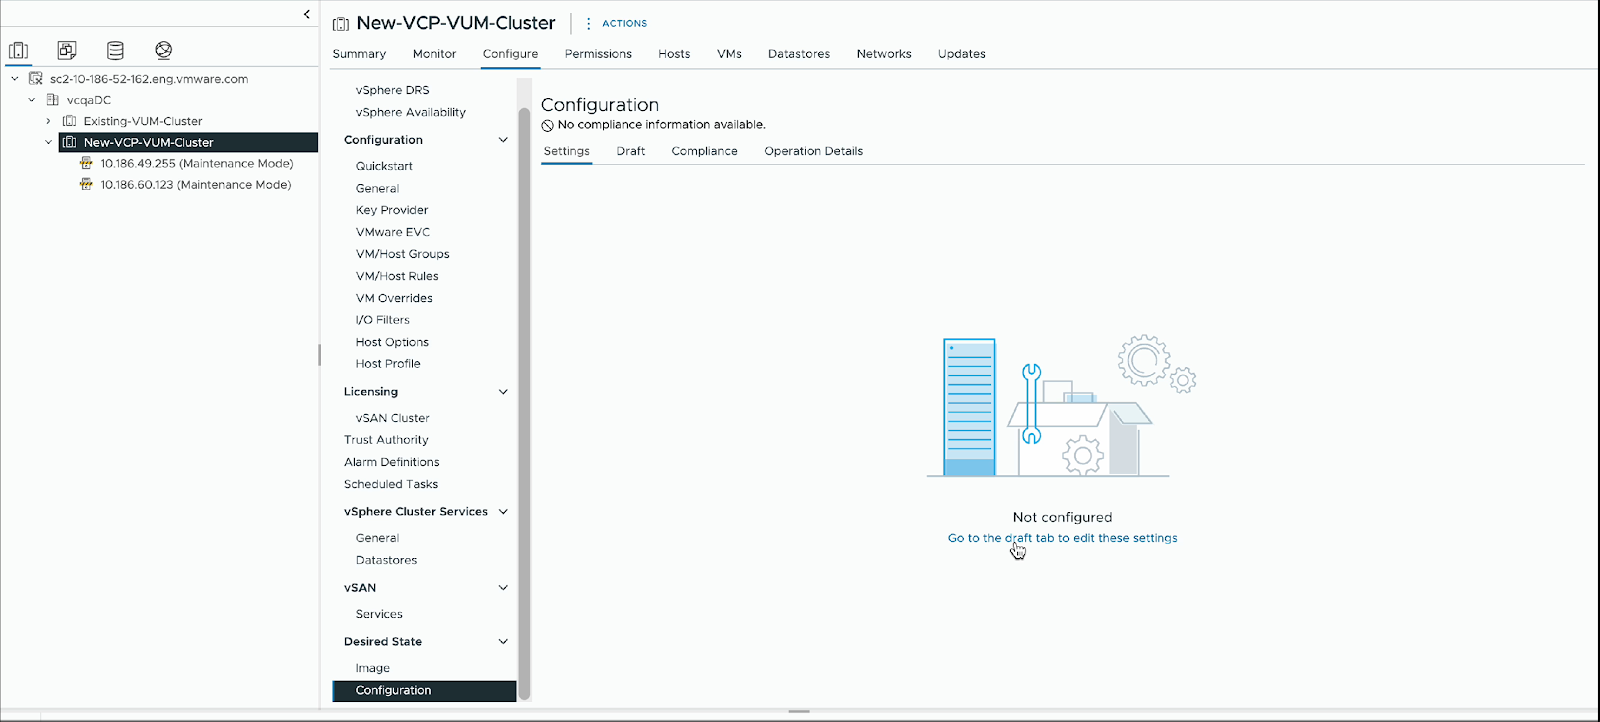Click the bottom panel drag handle
This screenshot has width=1600, height=722.
pyautogui.click(x=799, y=712)
